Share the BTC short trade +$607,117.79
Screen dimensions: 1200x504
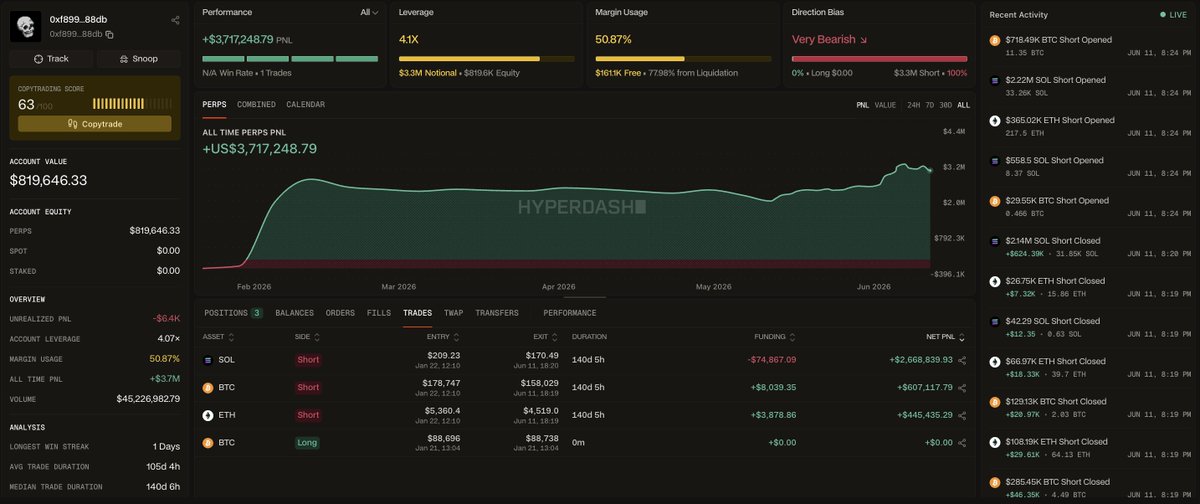[x=962, y=387]
